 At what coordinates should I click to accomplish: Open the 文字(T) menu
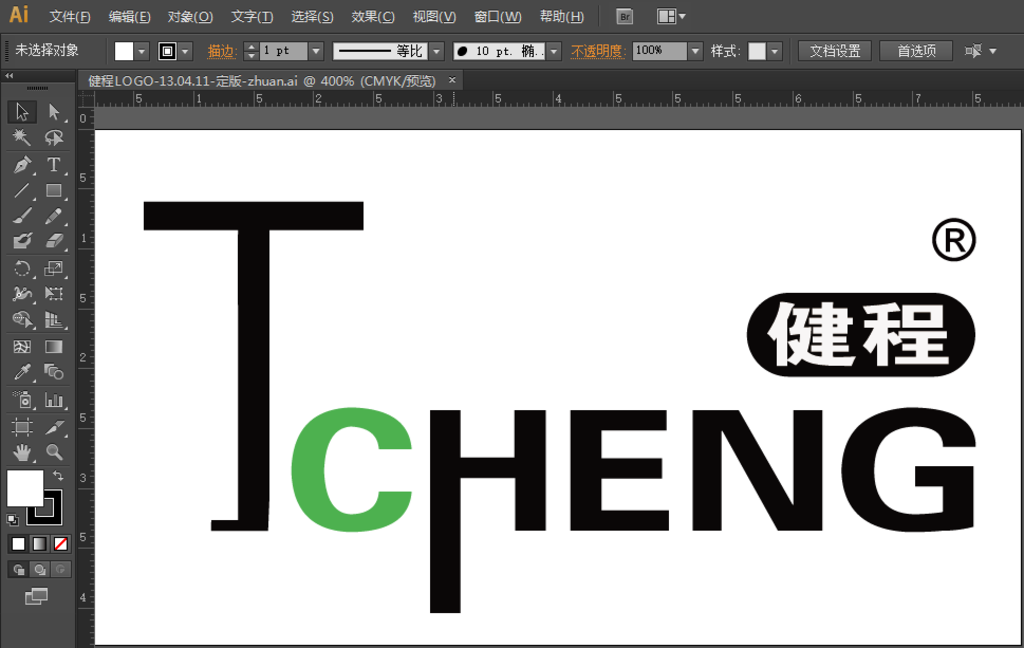(x=251, y=16)
